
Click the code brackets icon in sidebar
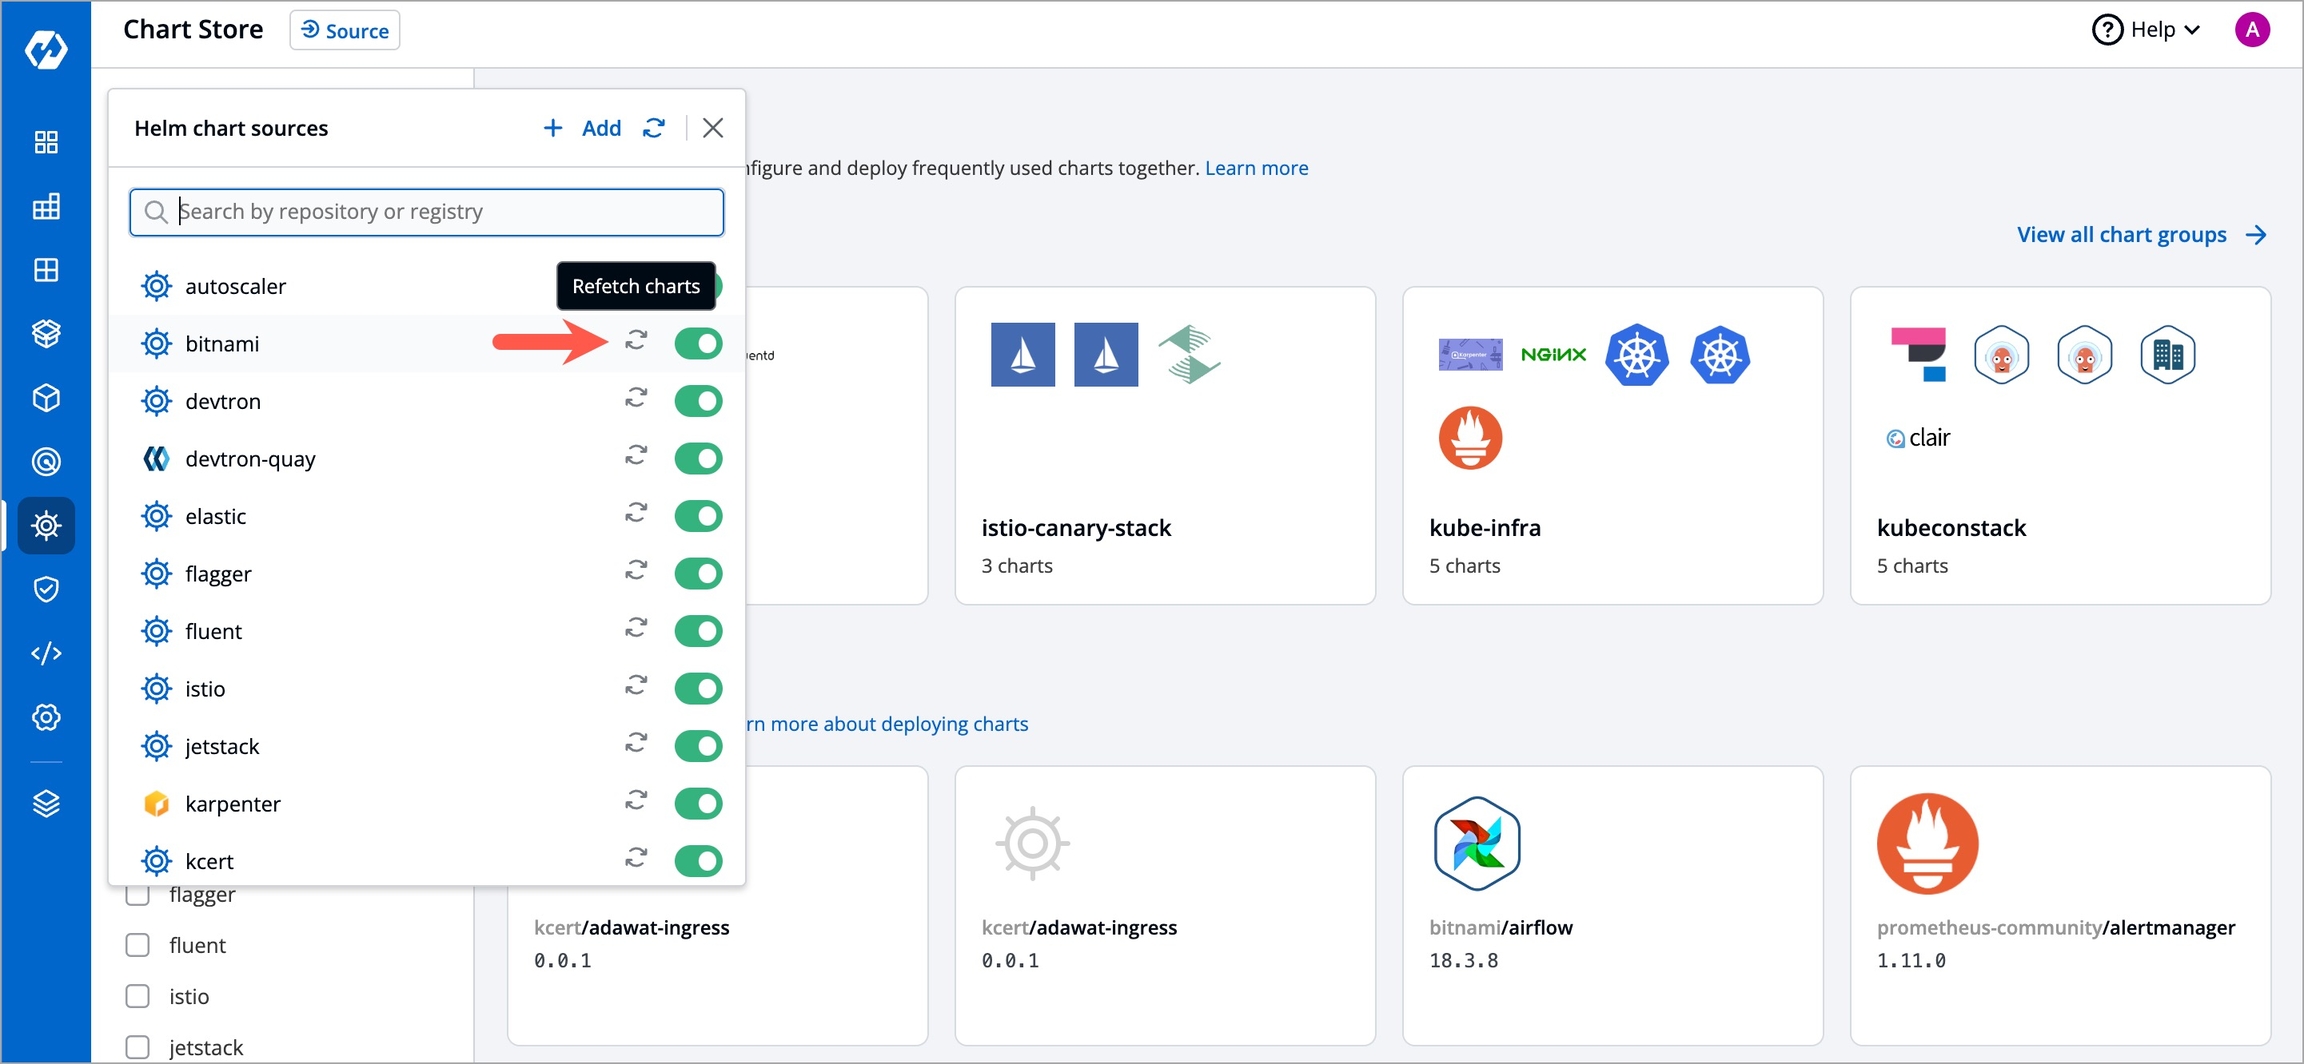click(x=46, y=653)
